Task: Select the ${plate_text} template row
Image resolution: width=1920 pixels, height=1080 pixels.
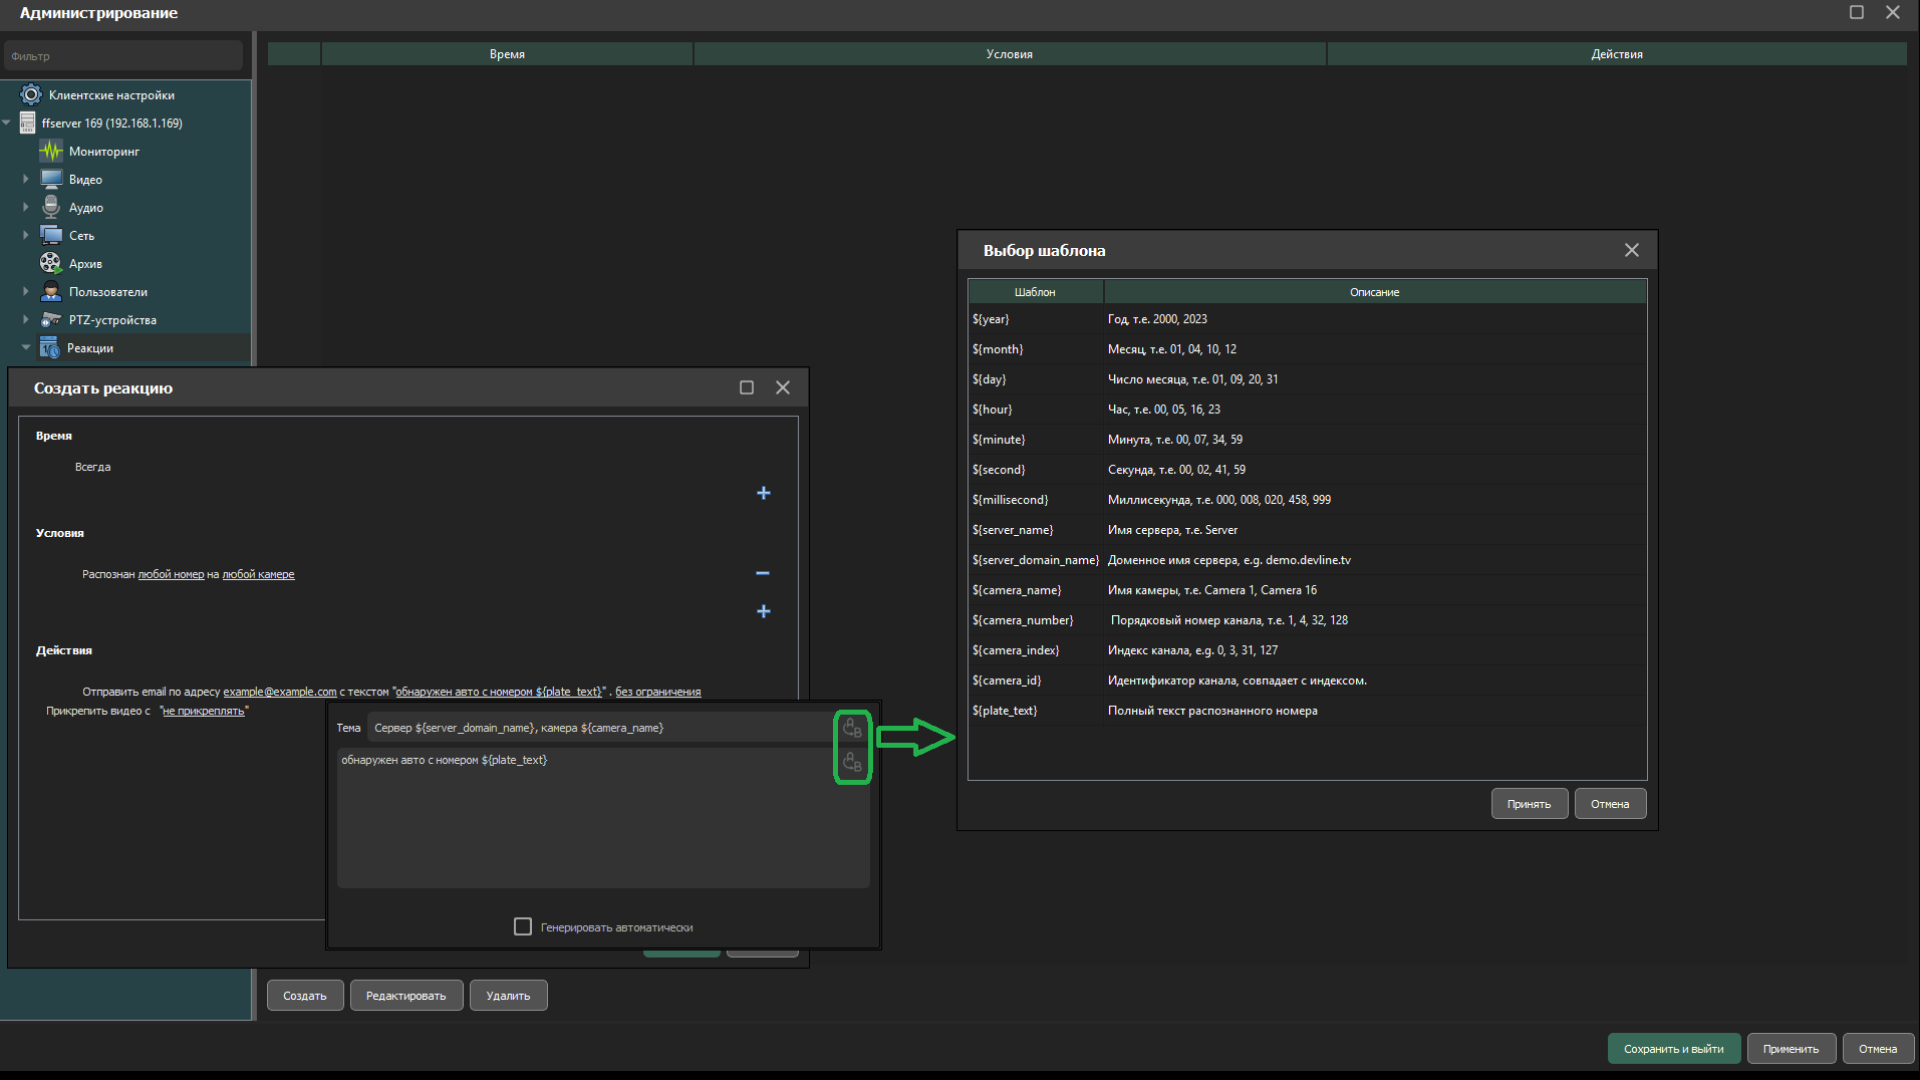Action: pos(1004,710)
